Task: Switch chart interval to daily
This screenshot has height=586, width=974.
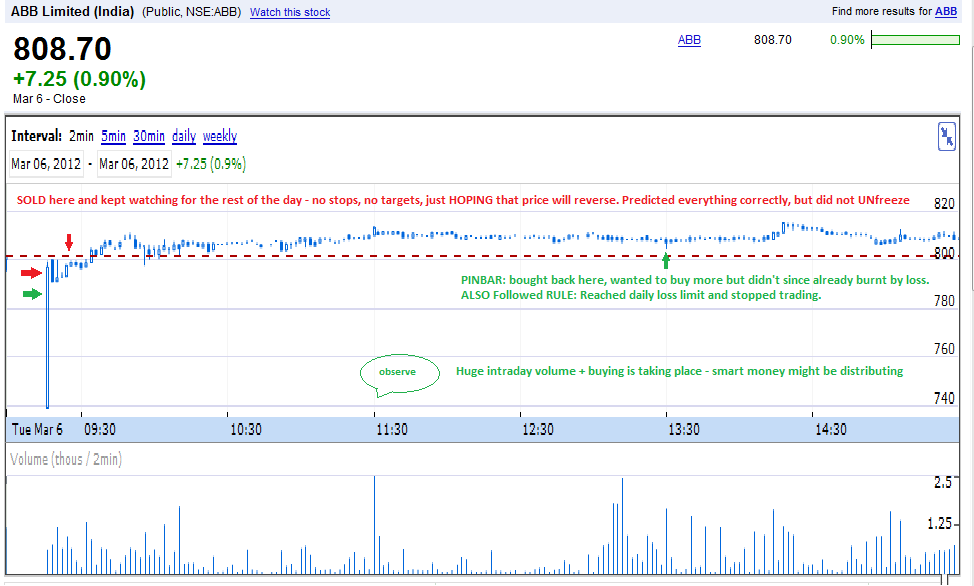Action: [184, 136]
